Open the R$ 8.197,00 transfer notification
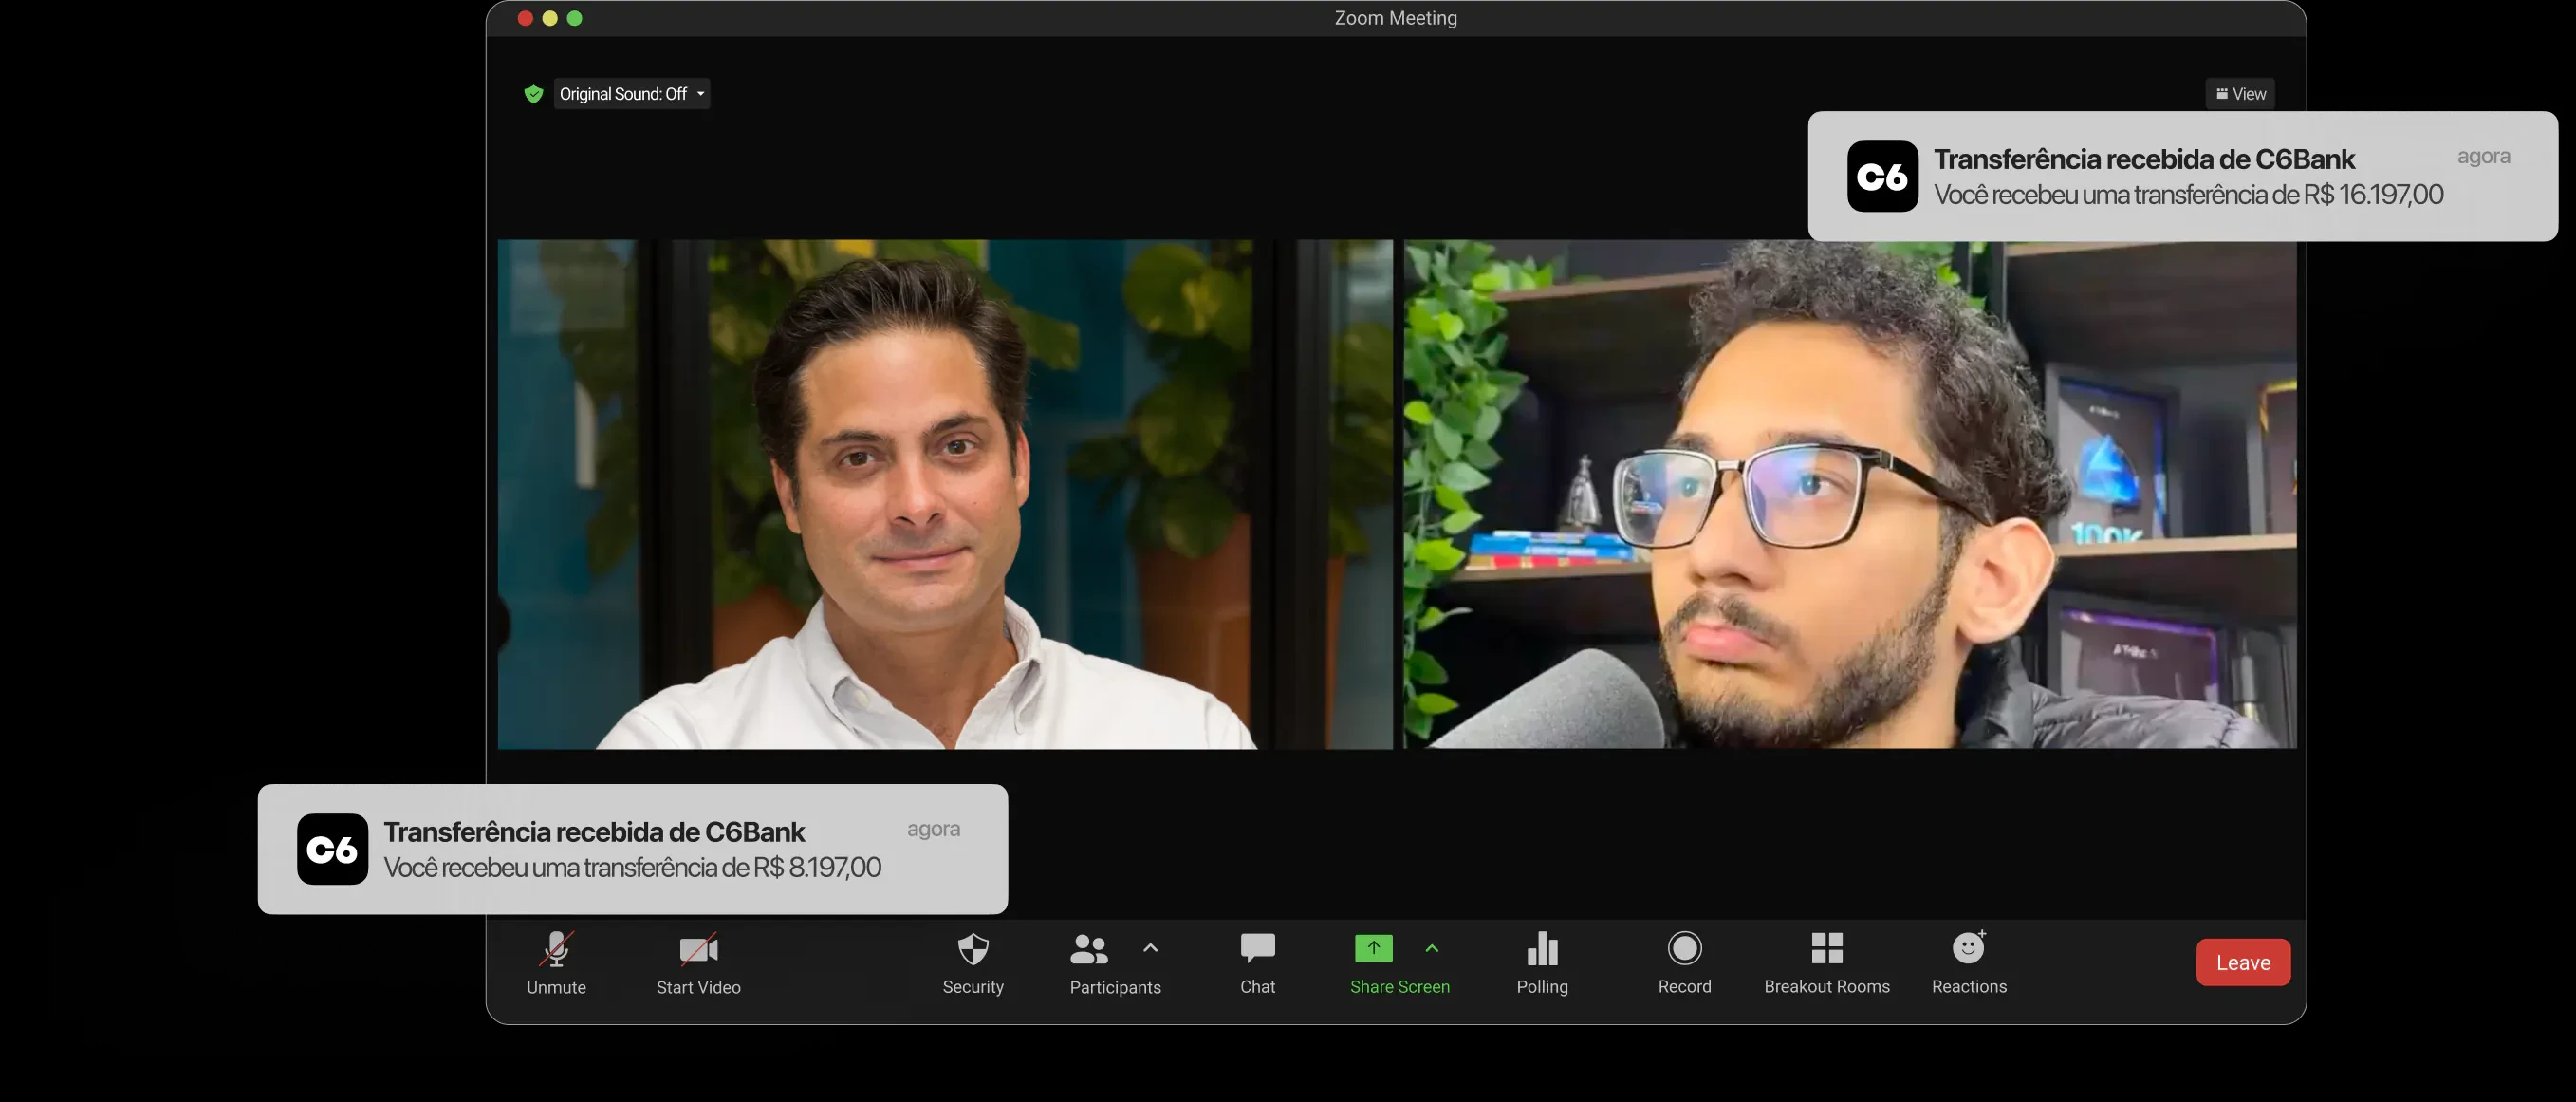The image size is (2576, 1102). (632, 849)
